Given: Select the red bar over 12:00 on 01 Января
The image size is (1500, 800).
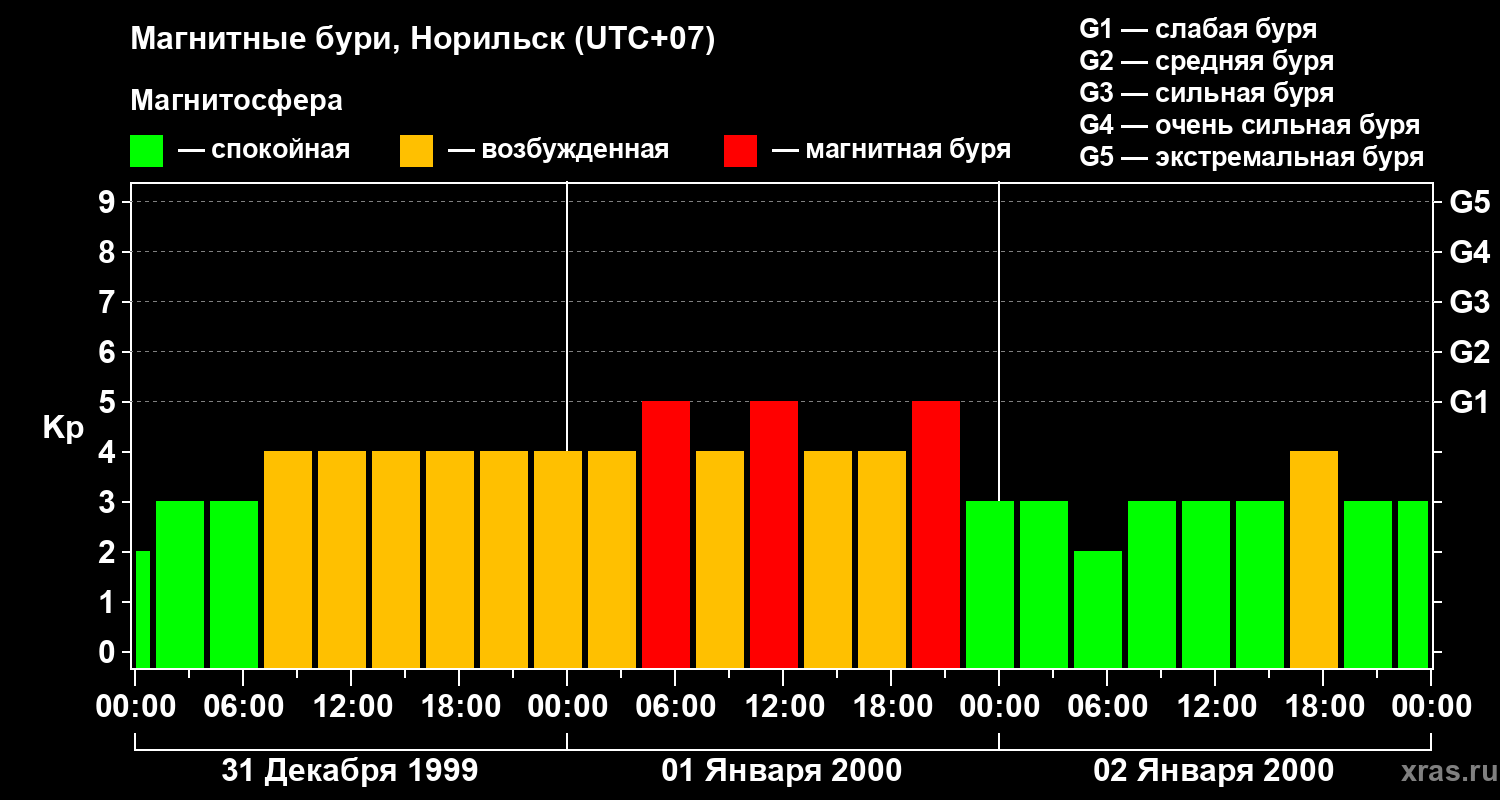Looking at the screenshot, I should point(774,534).
